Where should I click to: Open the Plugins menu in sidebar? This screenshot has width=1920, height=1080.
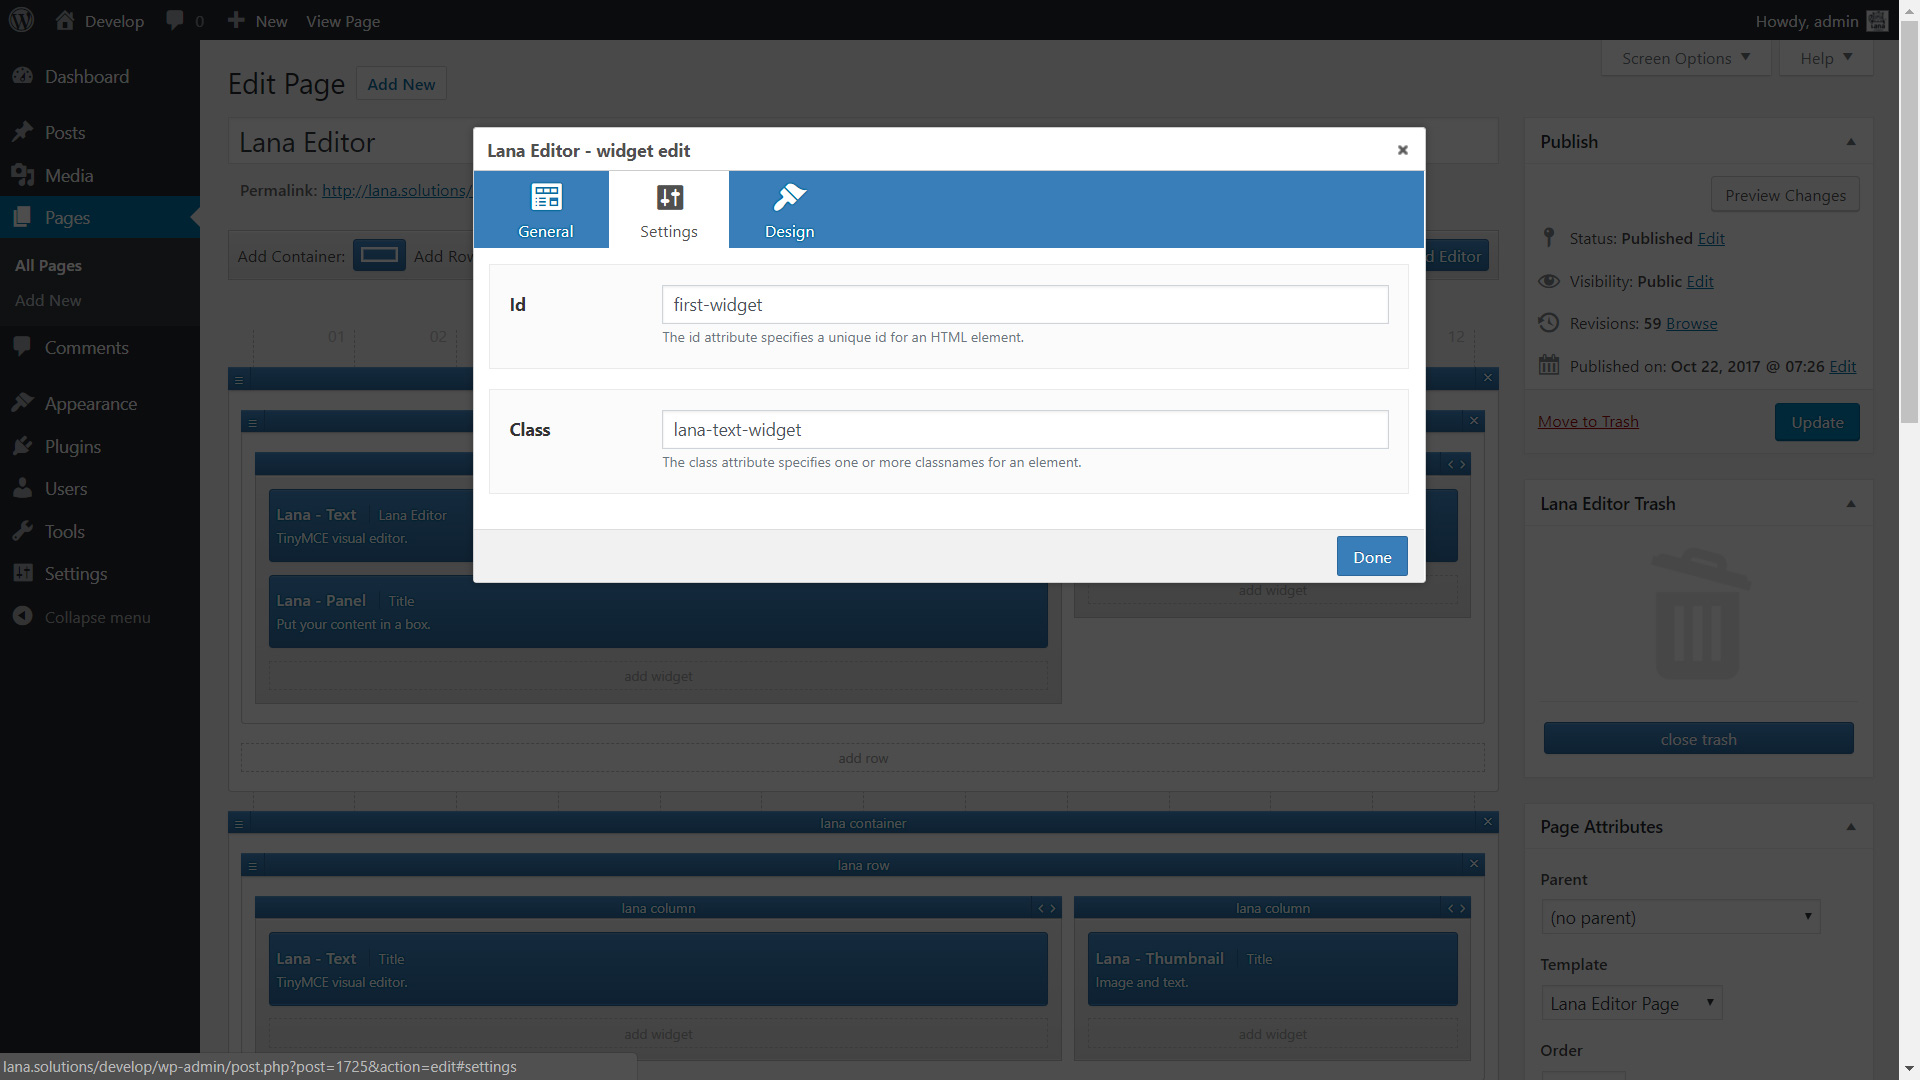[x=72, y=447]
